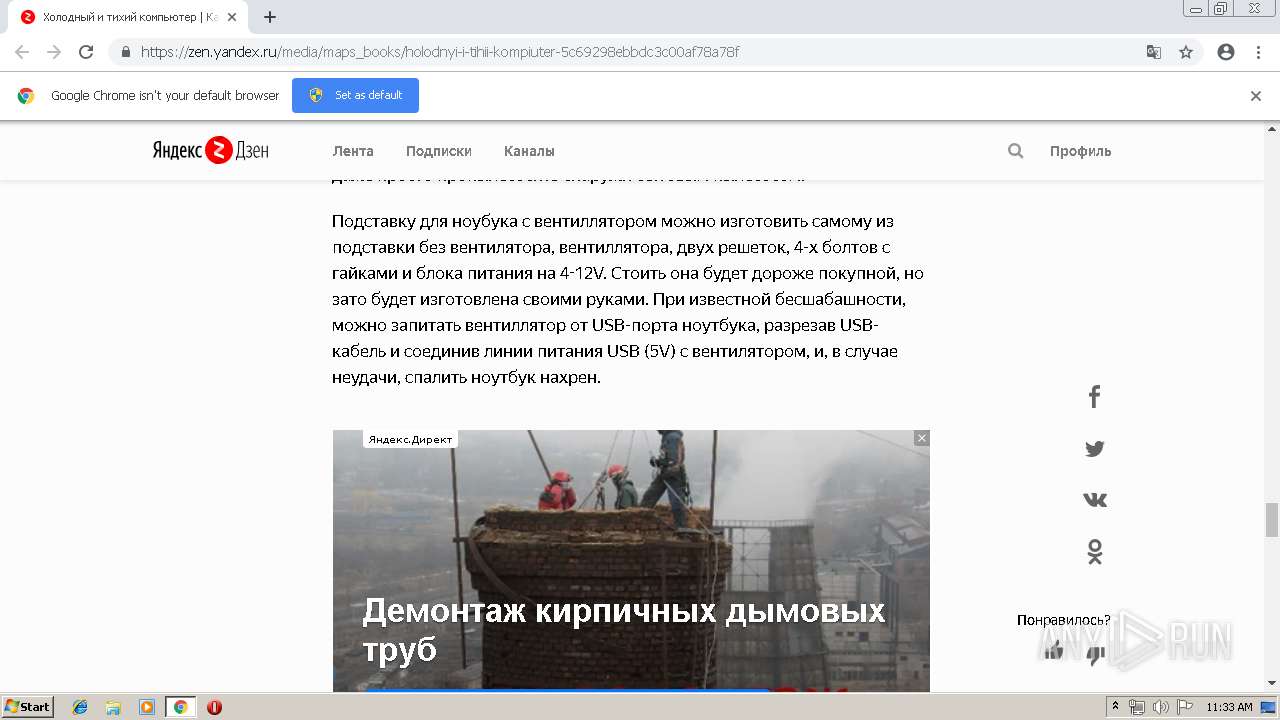The image size is (1280, 720).
Task: Open the Opera taskbar icon
Action: pyautogui.click(x=214, y=707)
